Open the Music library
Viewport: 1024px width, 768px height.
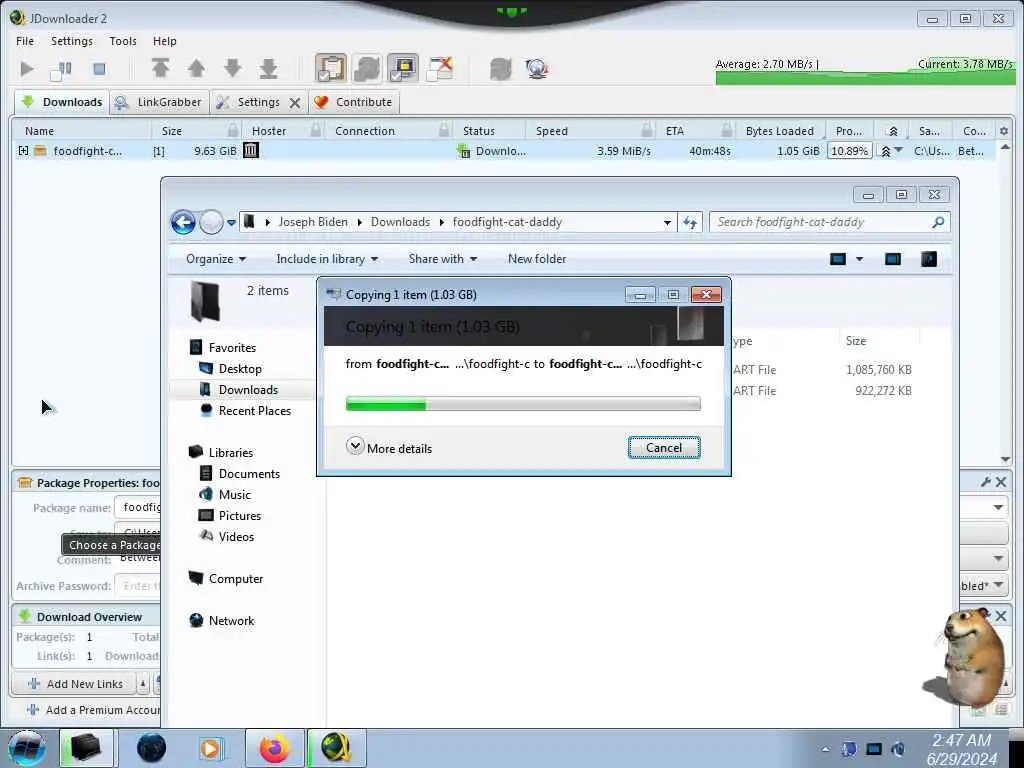[234, 494]
